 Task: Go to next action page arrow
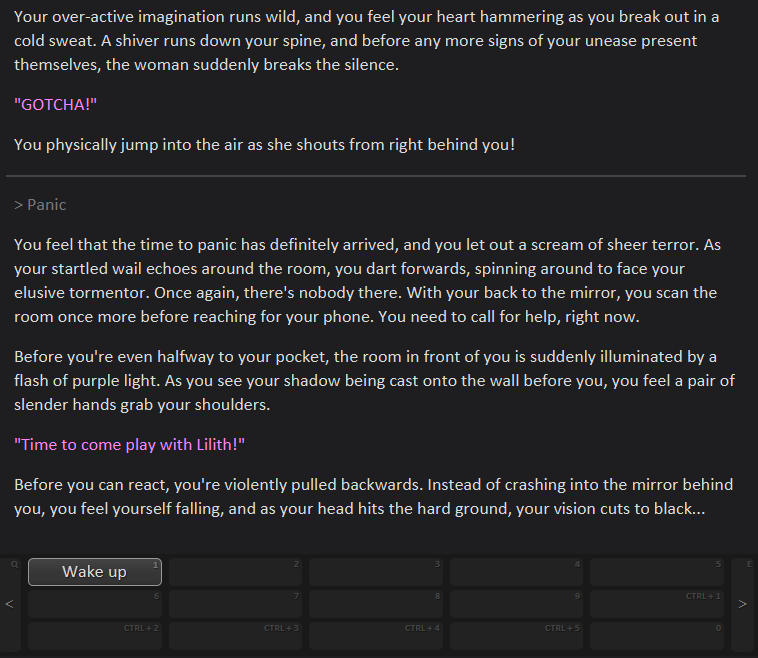[742, 604]
